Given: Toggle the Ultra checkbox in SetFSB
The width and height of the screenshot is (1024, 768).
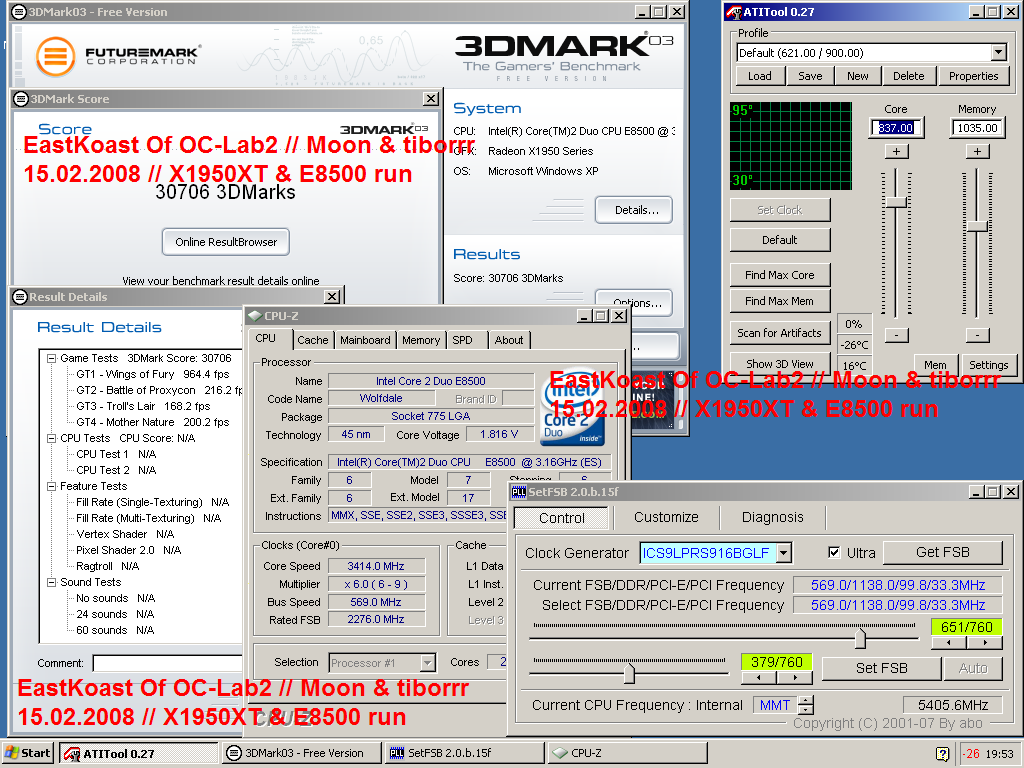Looking at the screenshot, I should point(834,552).
